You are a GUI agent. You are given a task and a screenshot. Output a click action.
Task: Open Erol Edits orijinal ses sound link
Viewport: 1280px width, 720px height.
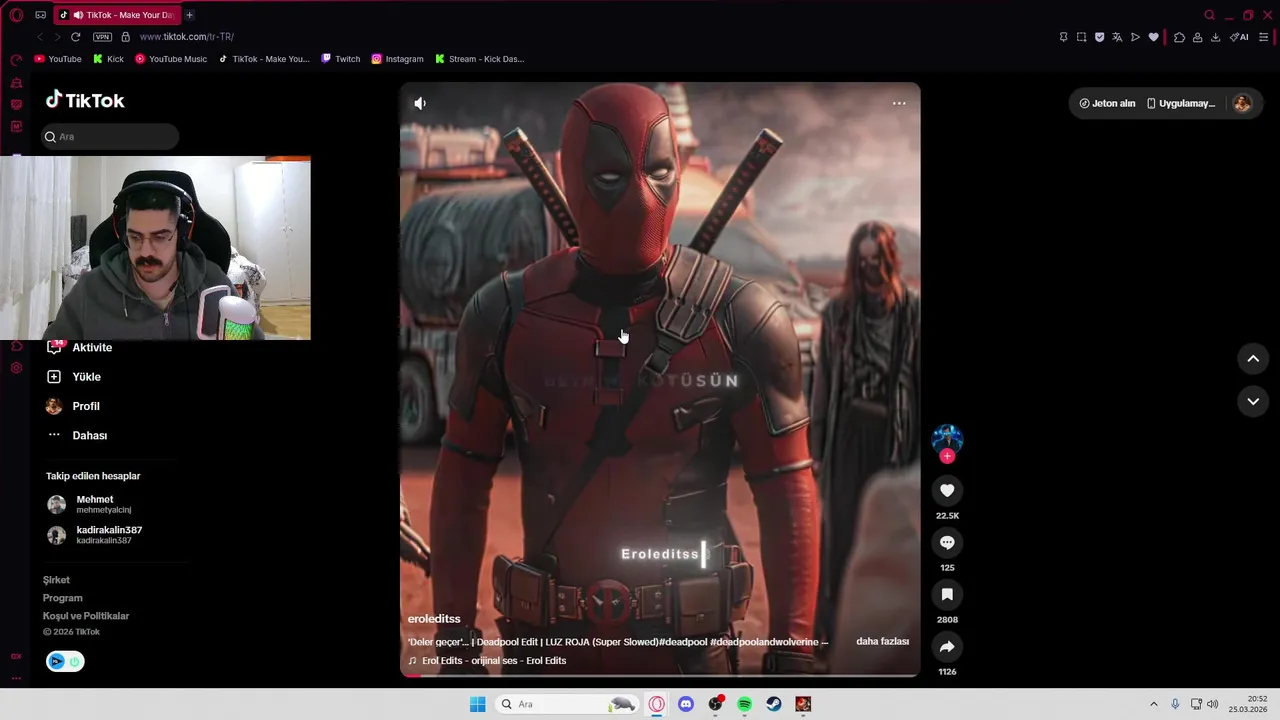click(x=488, y=661)
